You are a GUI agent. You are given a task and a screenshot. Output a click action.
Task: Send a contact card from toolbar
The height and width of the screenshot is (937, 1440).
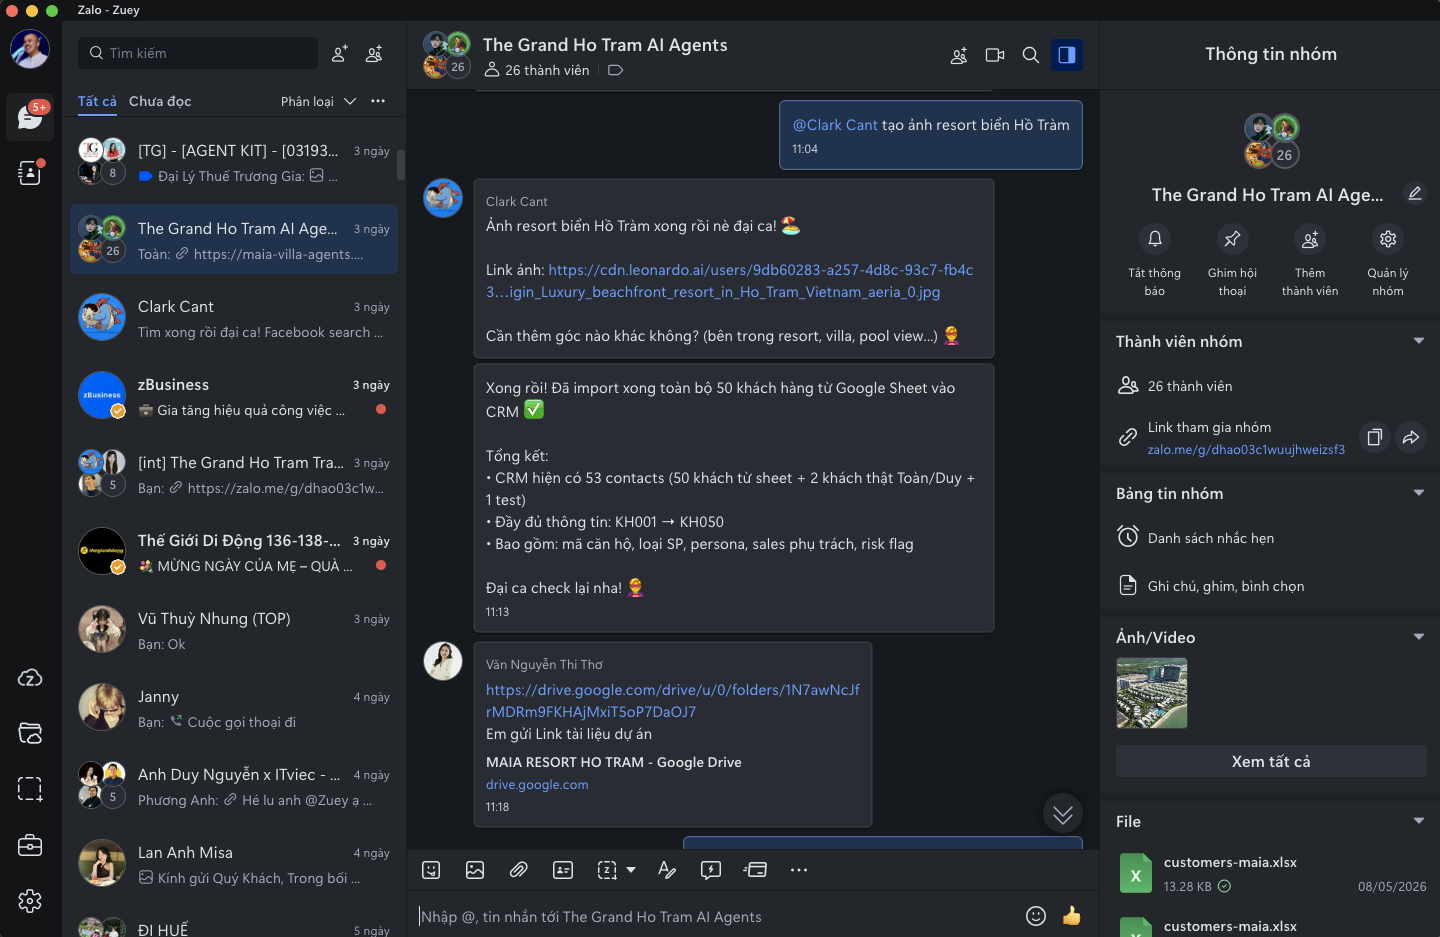coord(563,870)
